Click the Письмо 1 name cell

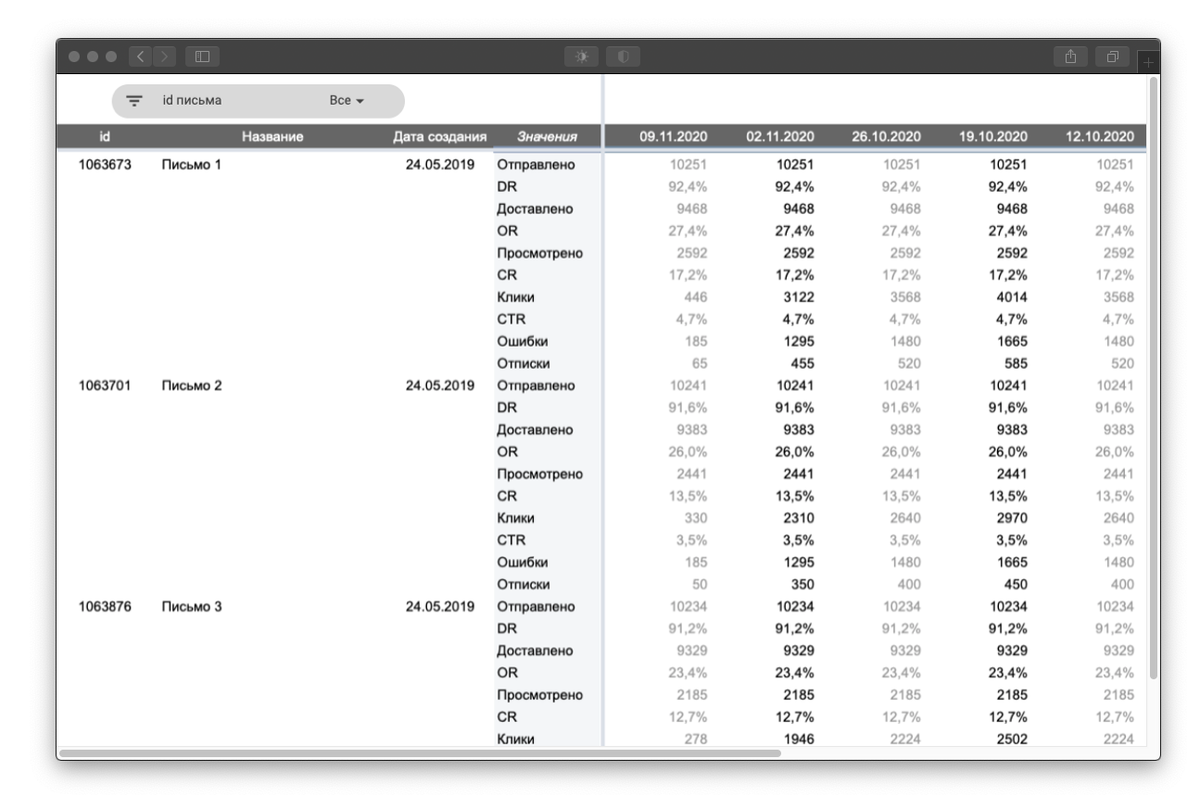[191, 165]
